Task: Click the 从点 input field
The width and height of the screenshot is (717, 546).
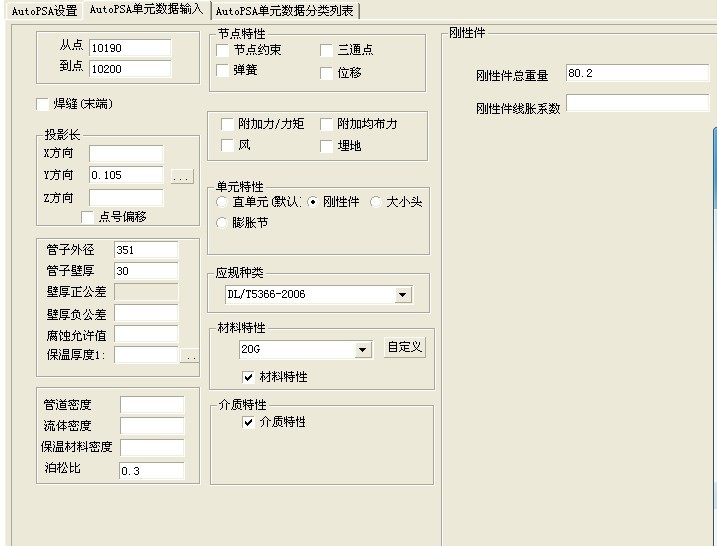Action: (x=129, y=48)
